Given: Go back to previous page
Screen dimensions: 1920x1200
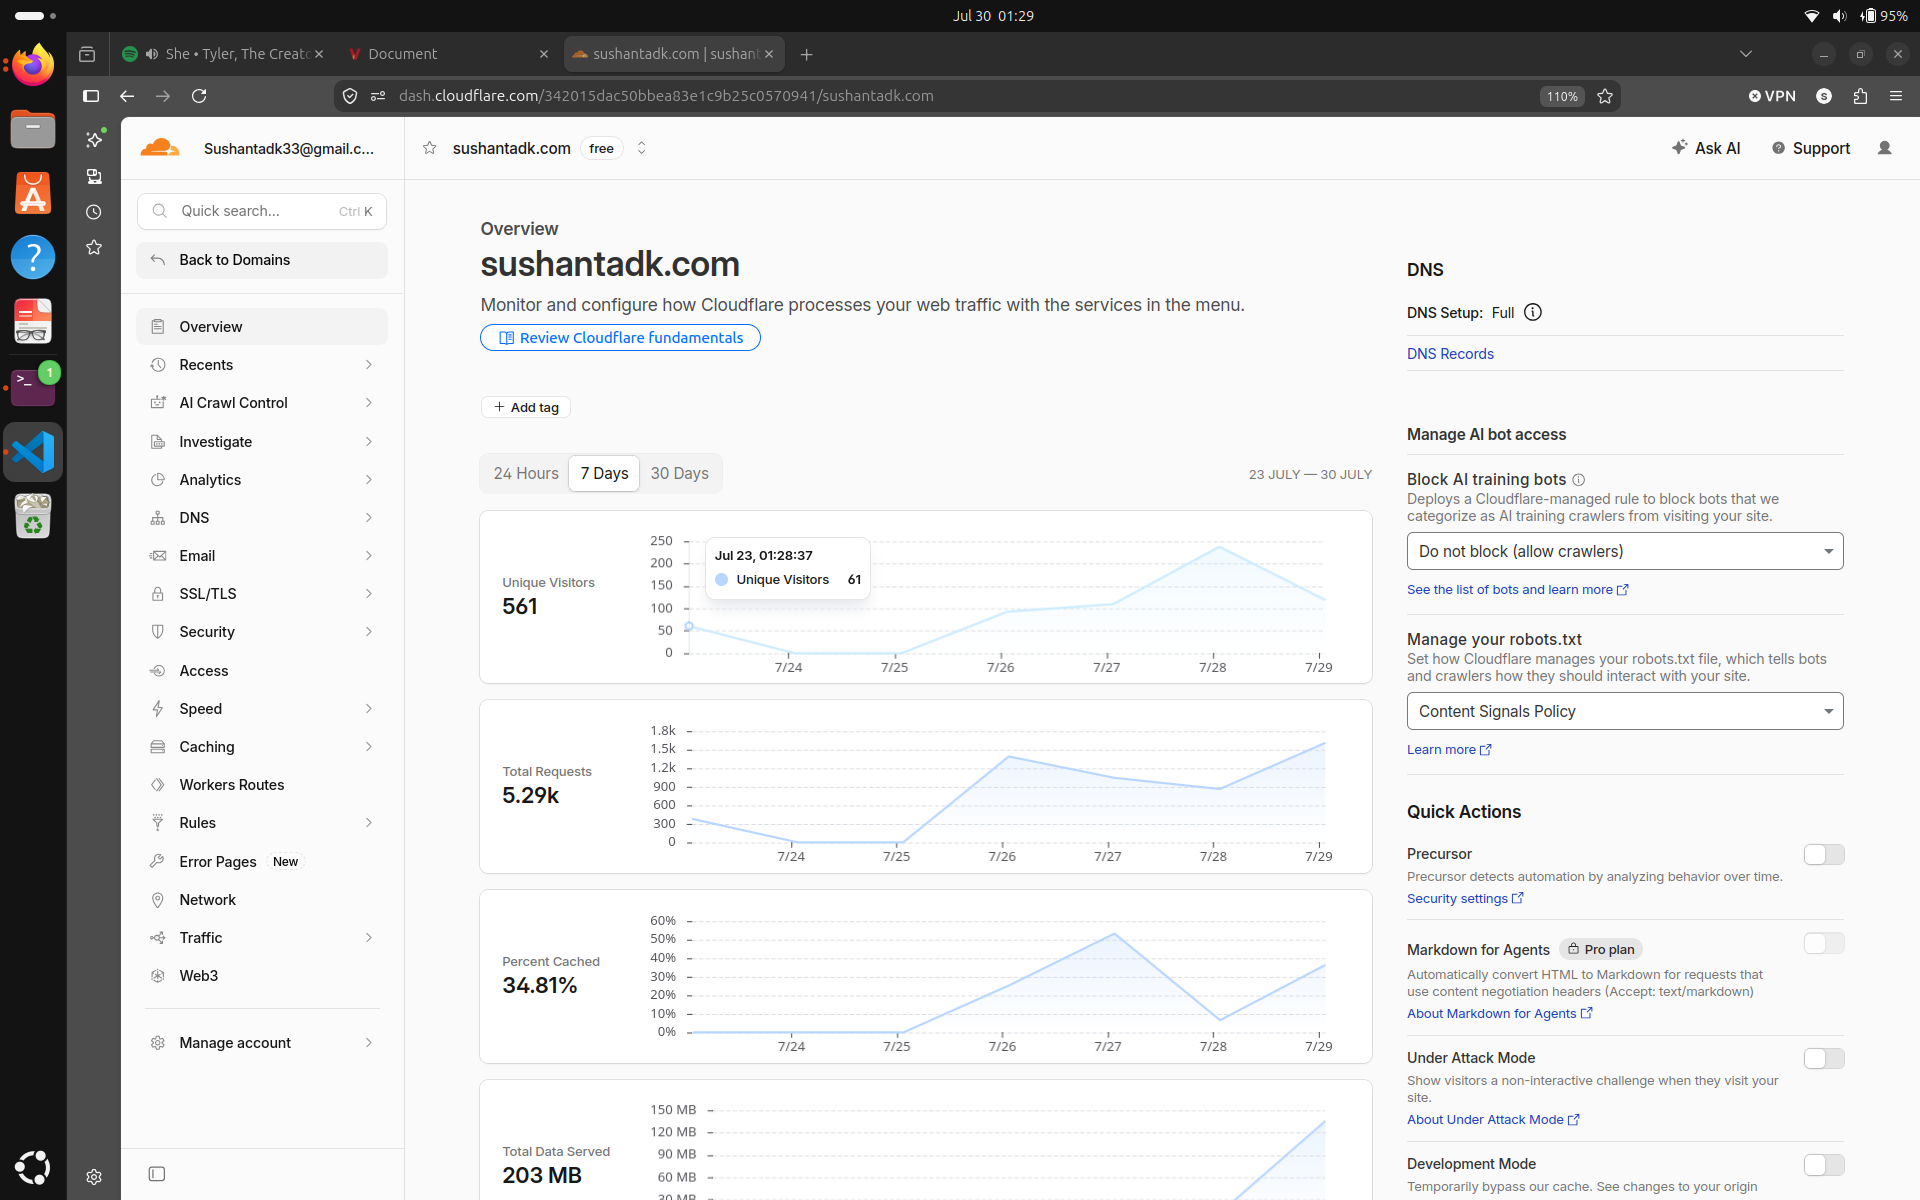Looking at the screenshot, I should click(x=127, y=96).
